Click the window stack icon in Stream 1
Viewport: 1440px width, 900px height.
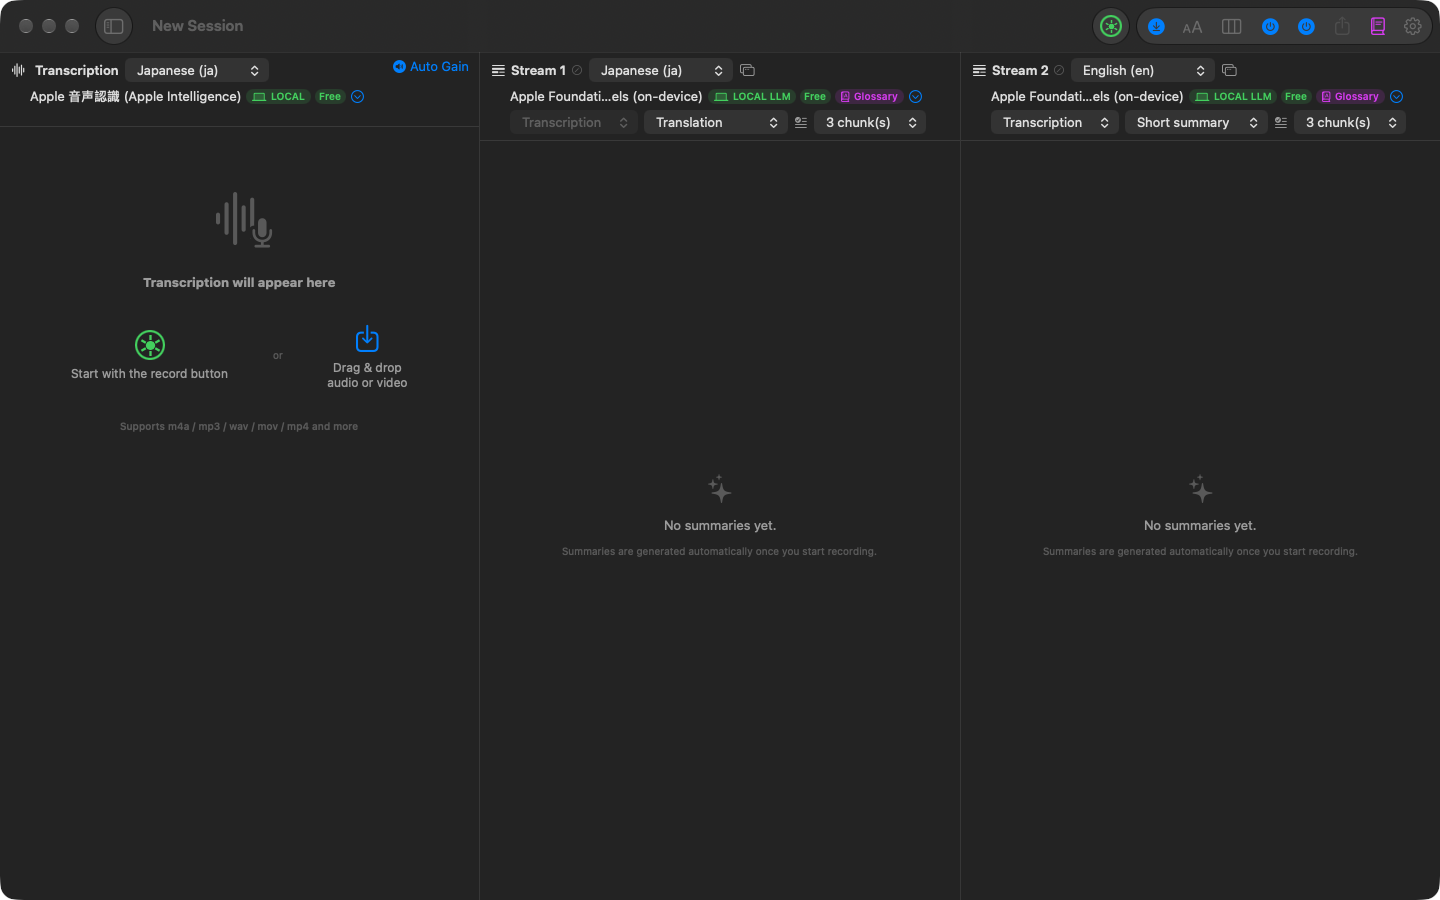tap(747, 70)
